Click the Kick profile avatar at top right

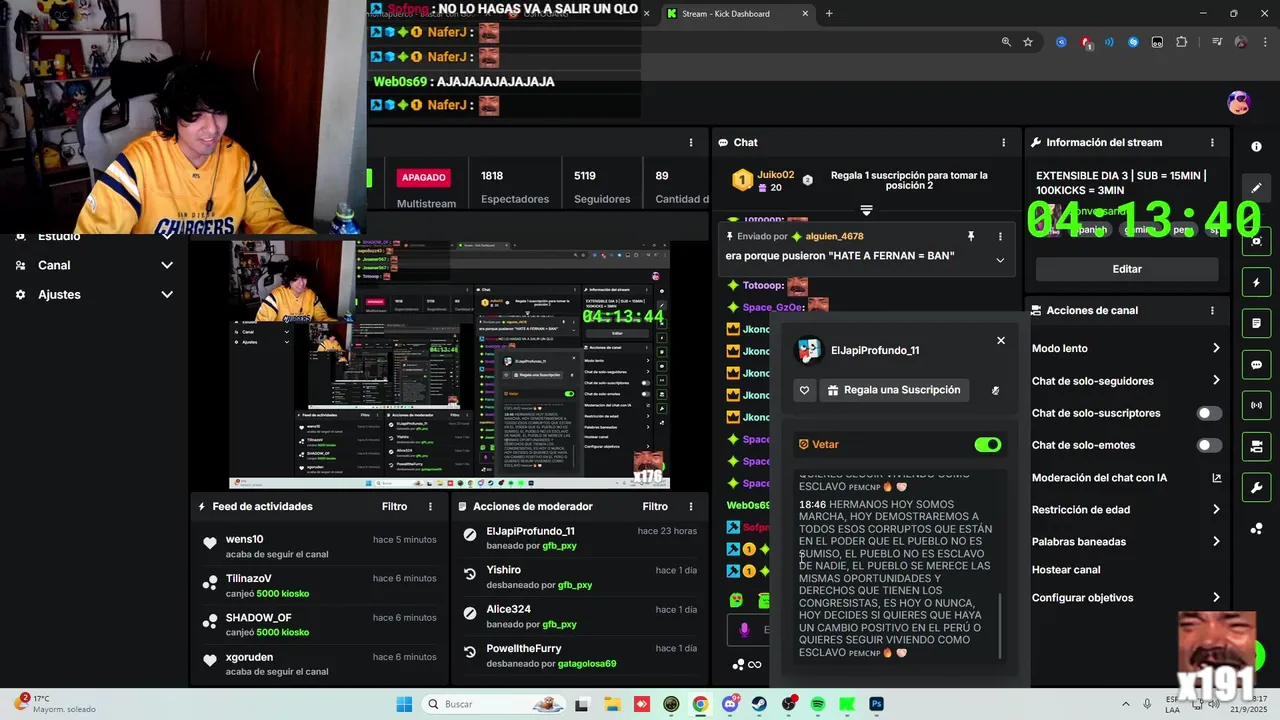(x=1239, y=102)
